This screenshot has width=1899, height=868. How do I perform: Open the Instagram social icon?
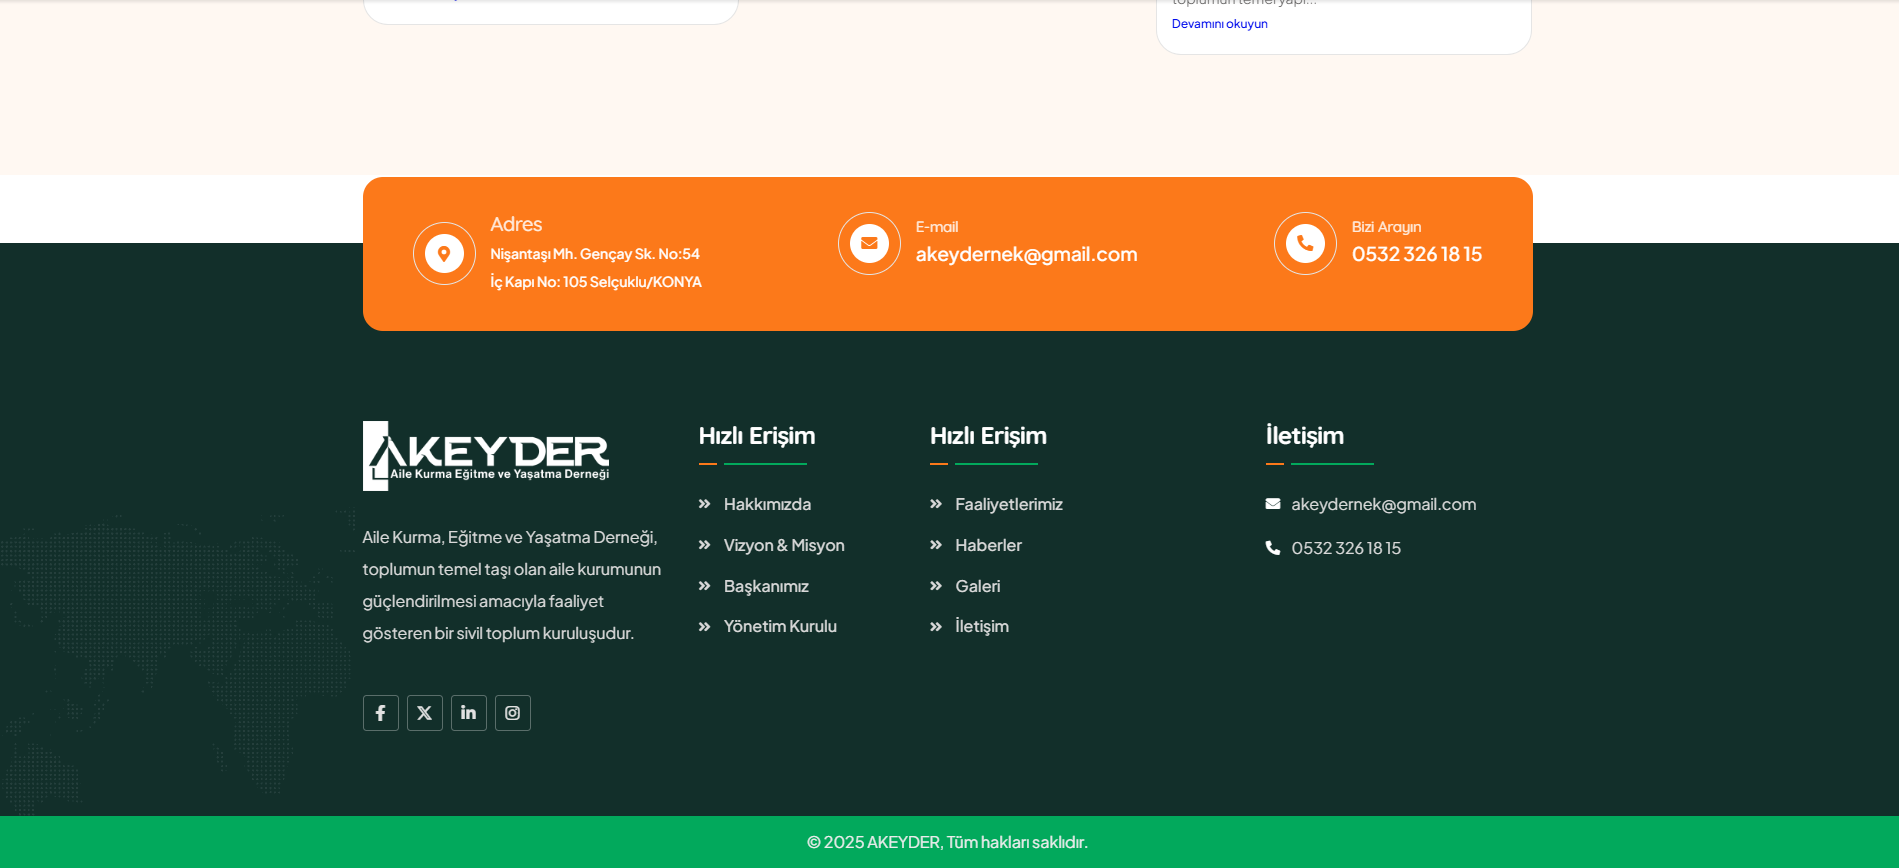click(512, 713)
